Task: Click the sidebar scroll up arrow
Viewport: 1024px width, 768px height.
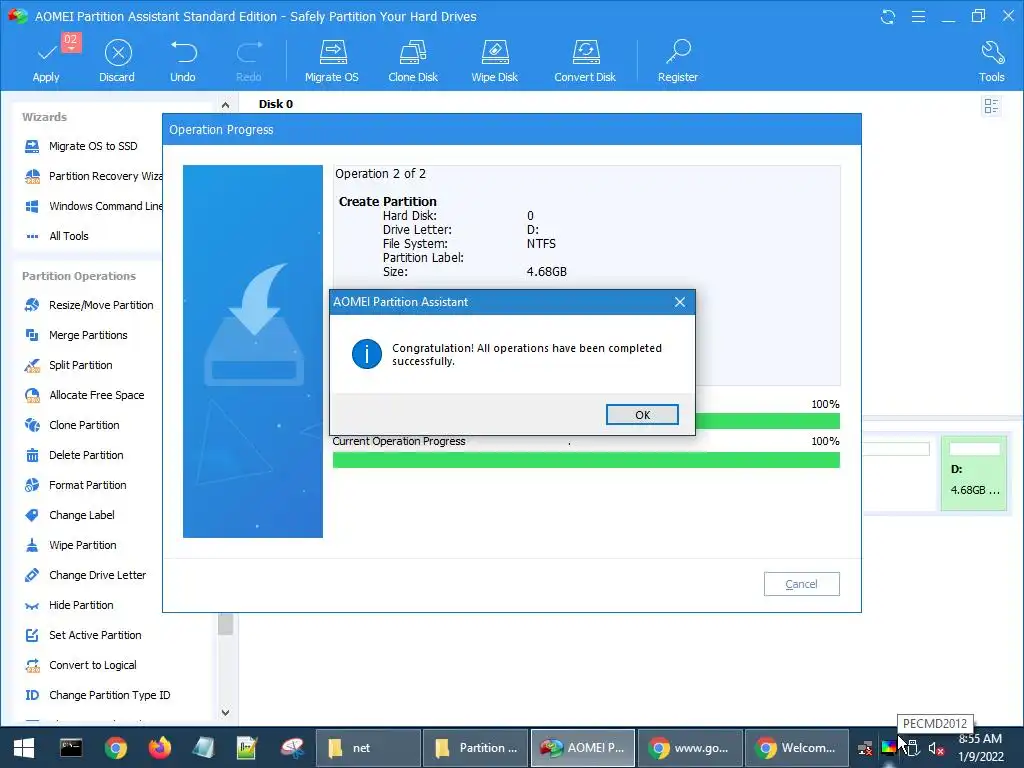Action: click(225, 104)
